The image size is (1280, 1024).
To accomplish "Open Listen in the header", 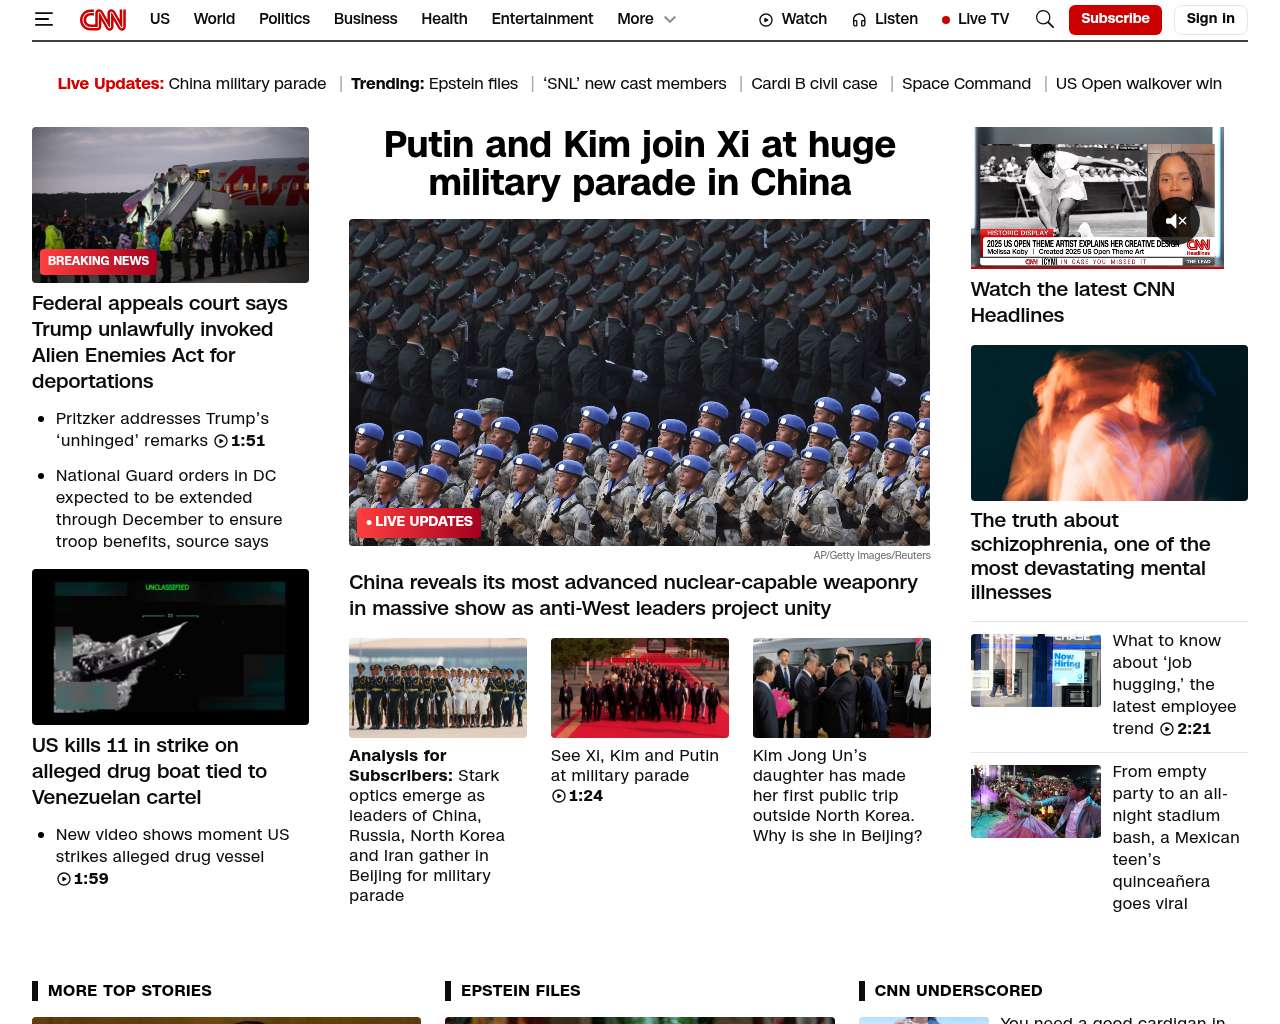I will pyautogui.click(x=885, y=19).
